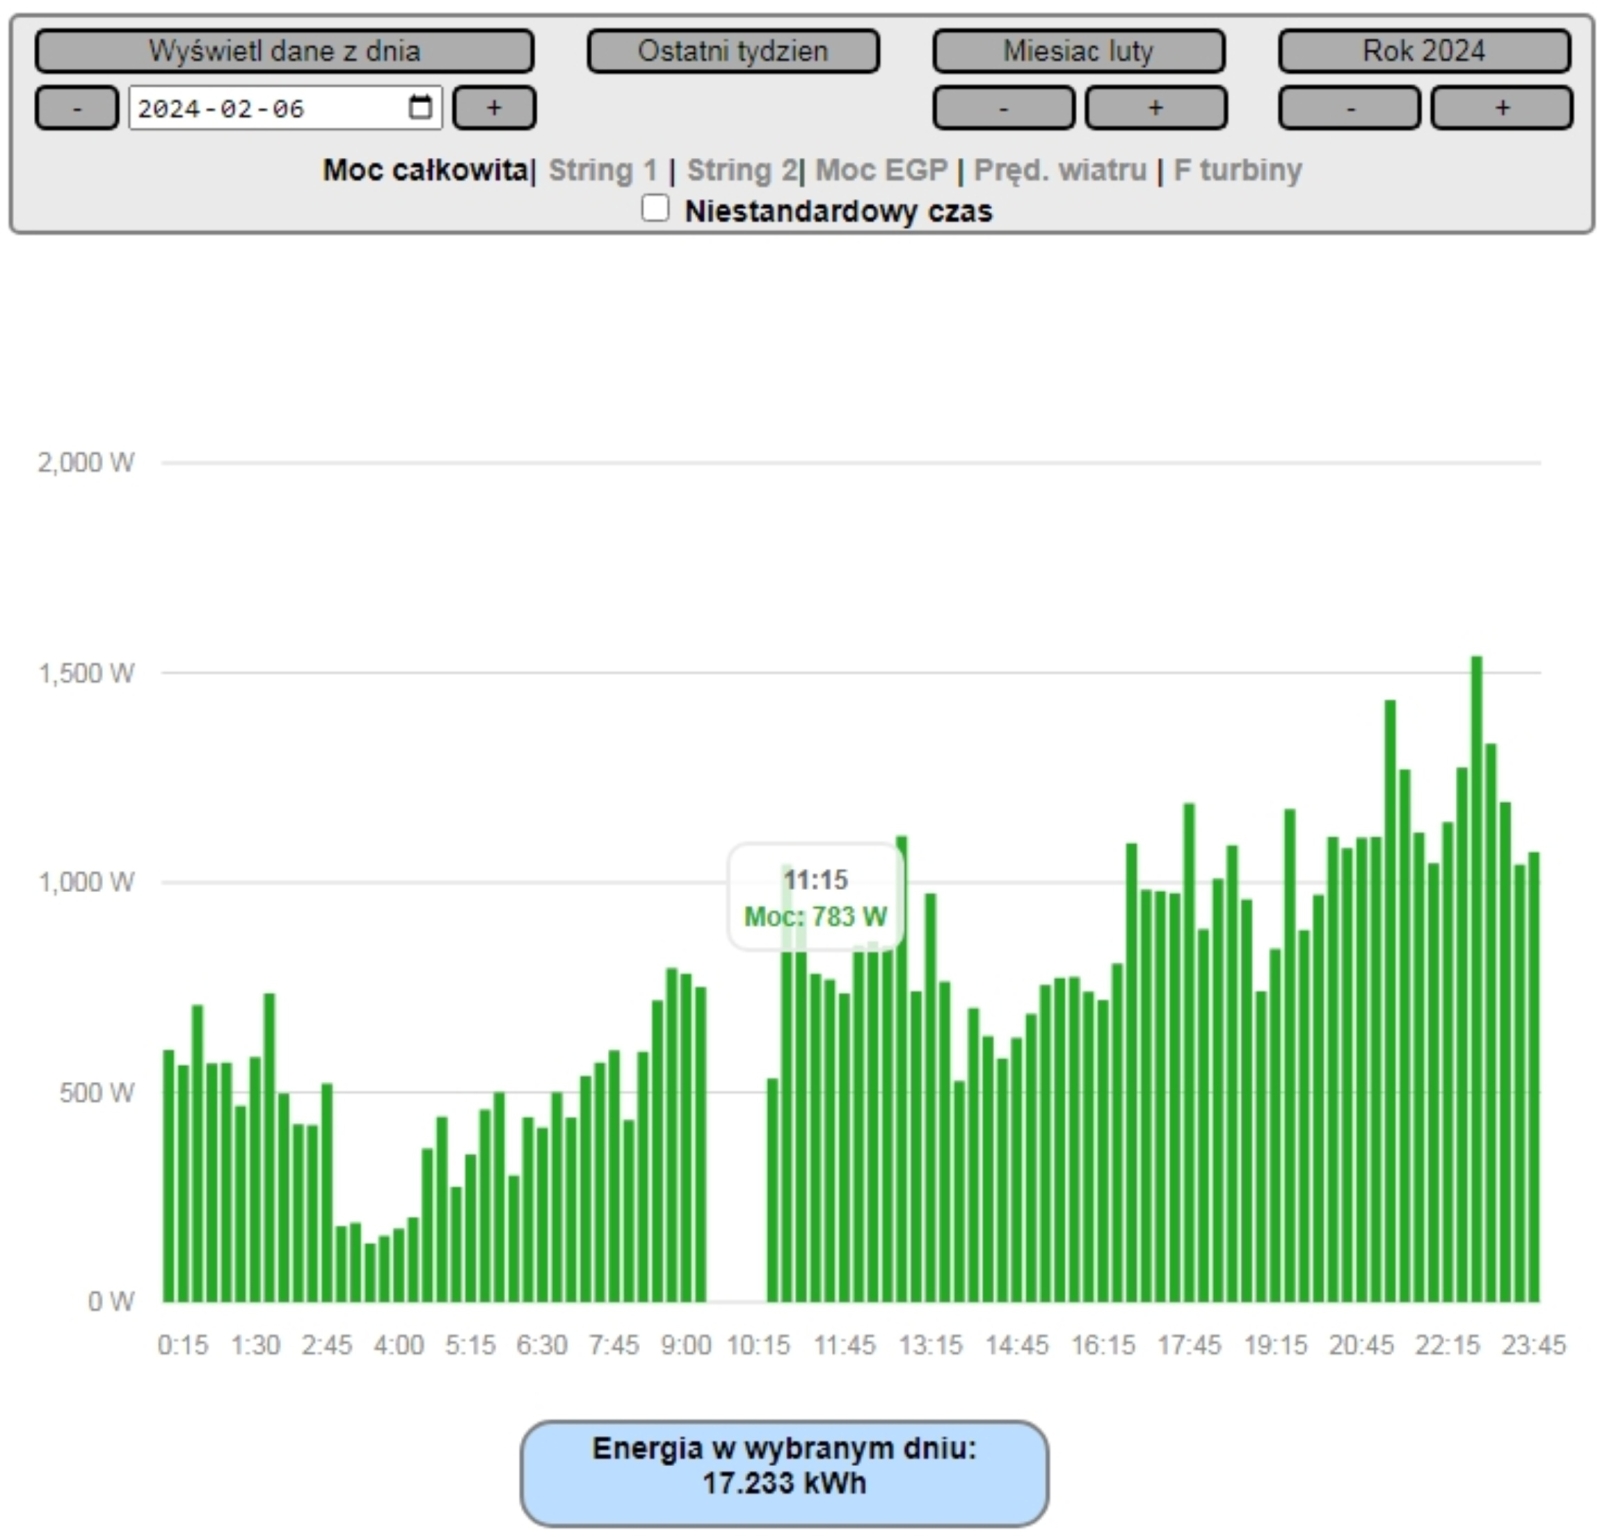This screenshot has width=1600, height=1537.
Task: Advance to next year with plus button
Action: point(1501,108)
